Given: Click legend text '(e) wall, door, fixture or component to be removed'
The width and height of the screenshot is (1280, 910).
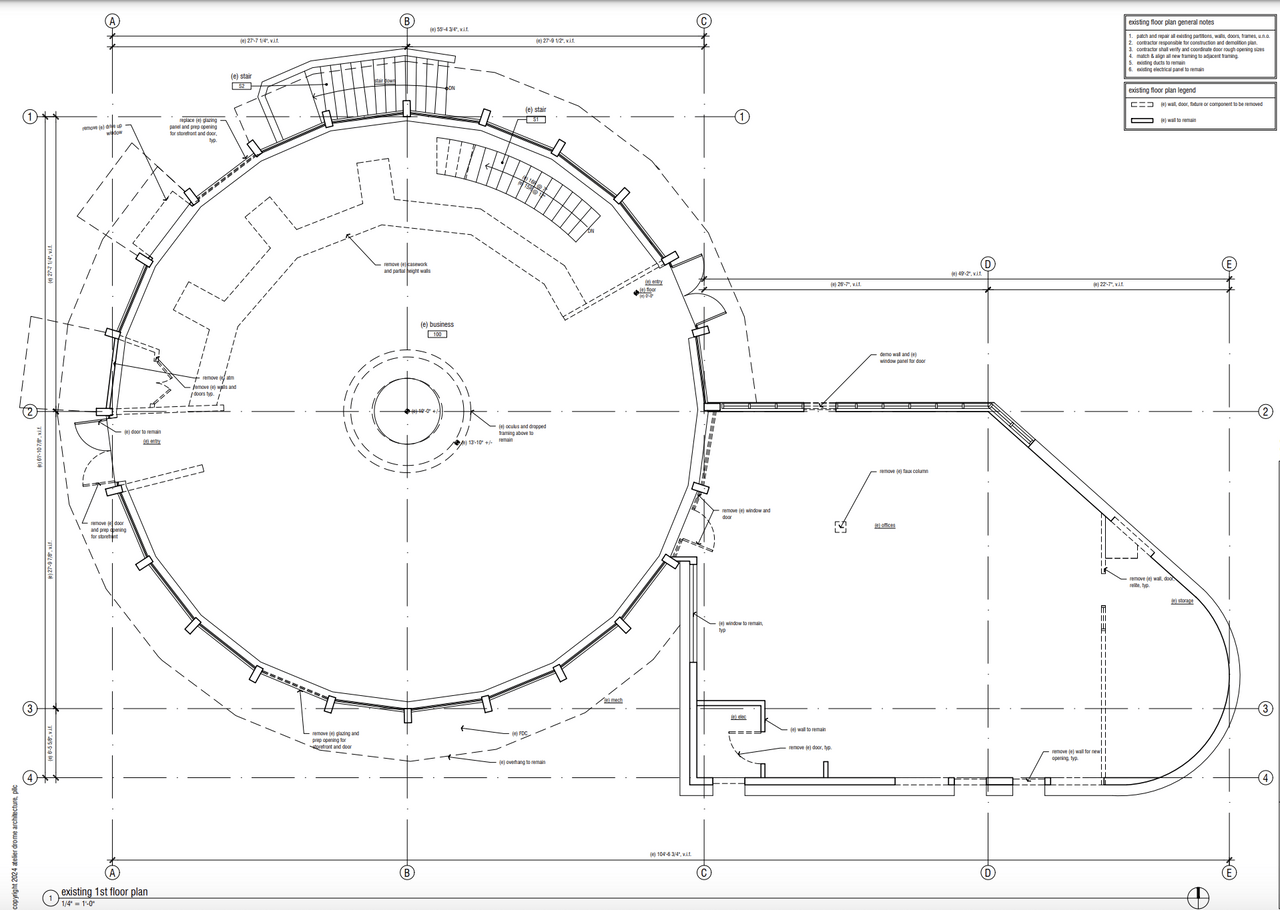Looking at the screenshot, I should [1212, 104].
